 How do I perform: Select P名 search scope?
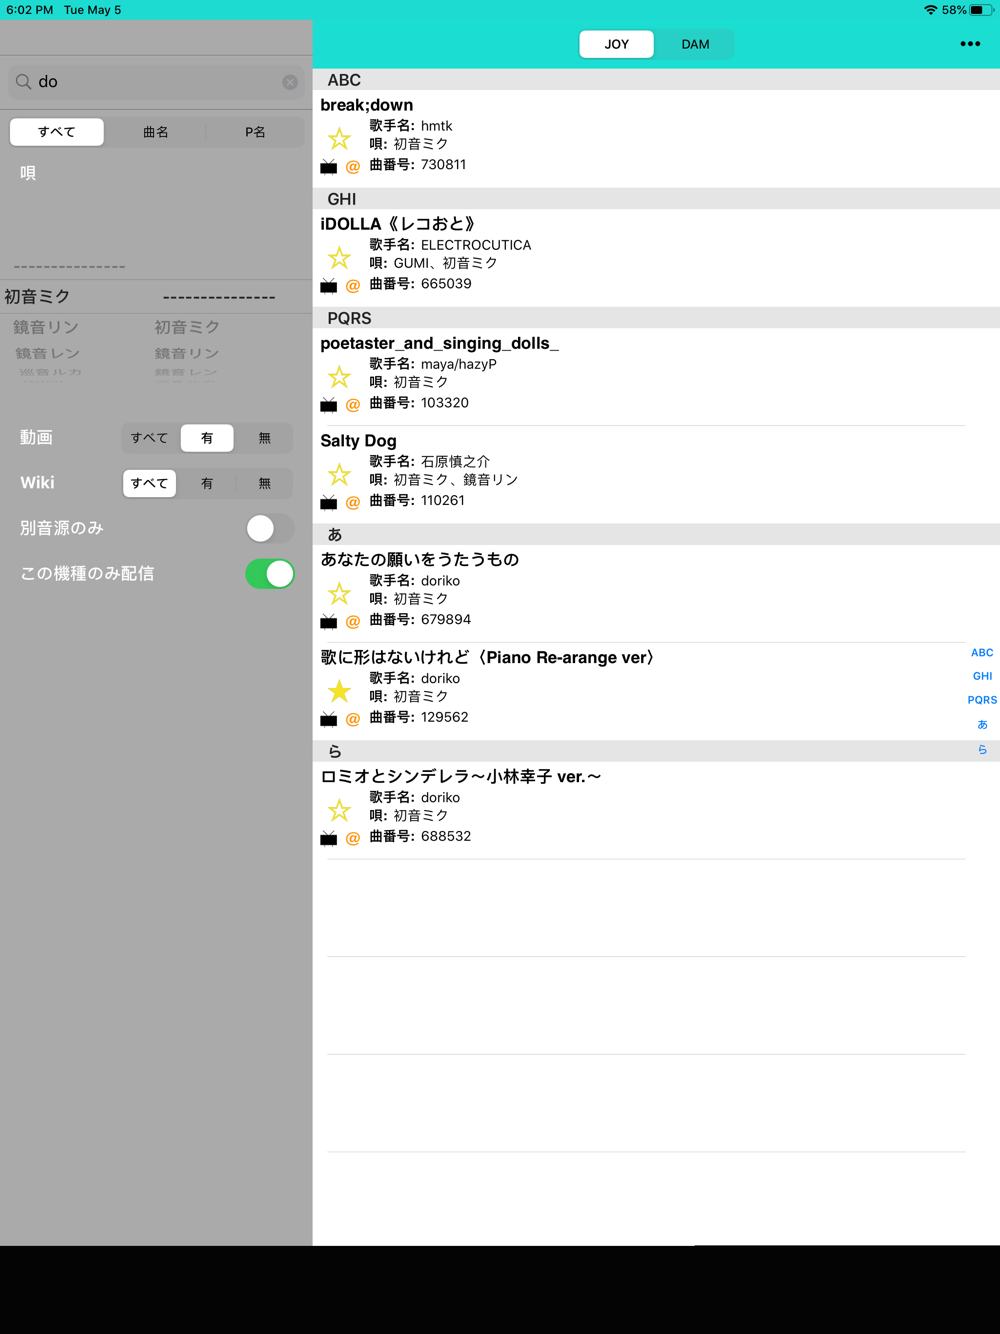(255, 132)
